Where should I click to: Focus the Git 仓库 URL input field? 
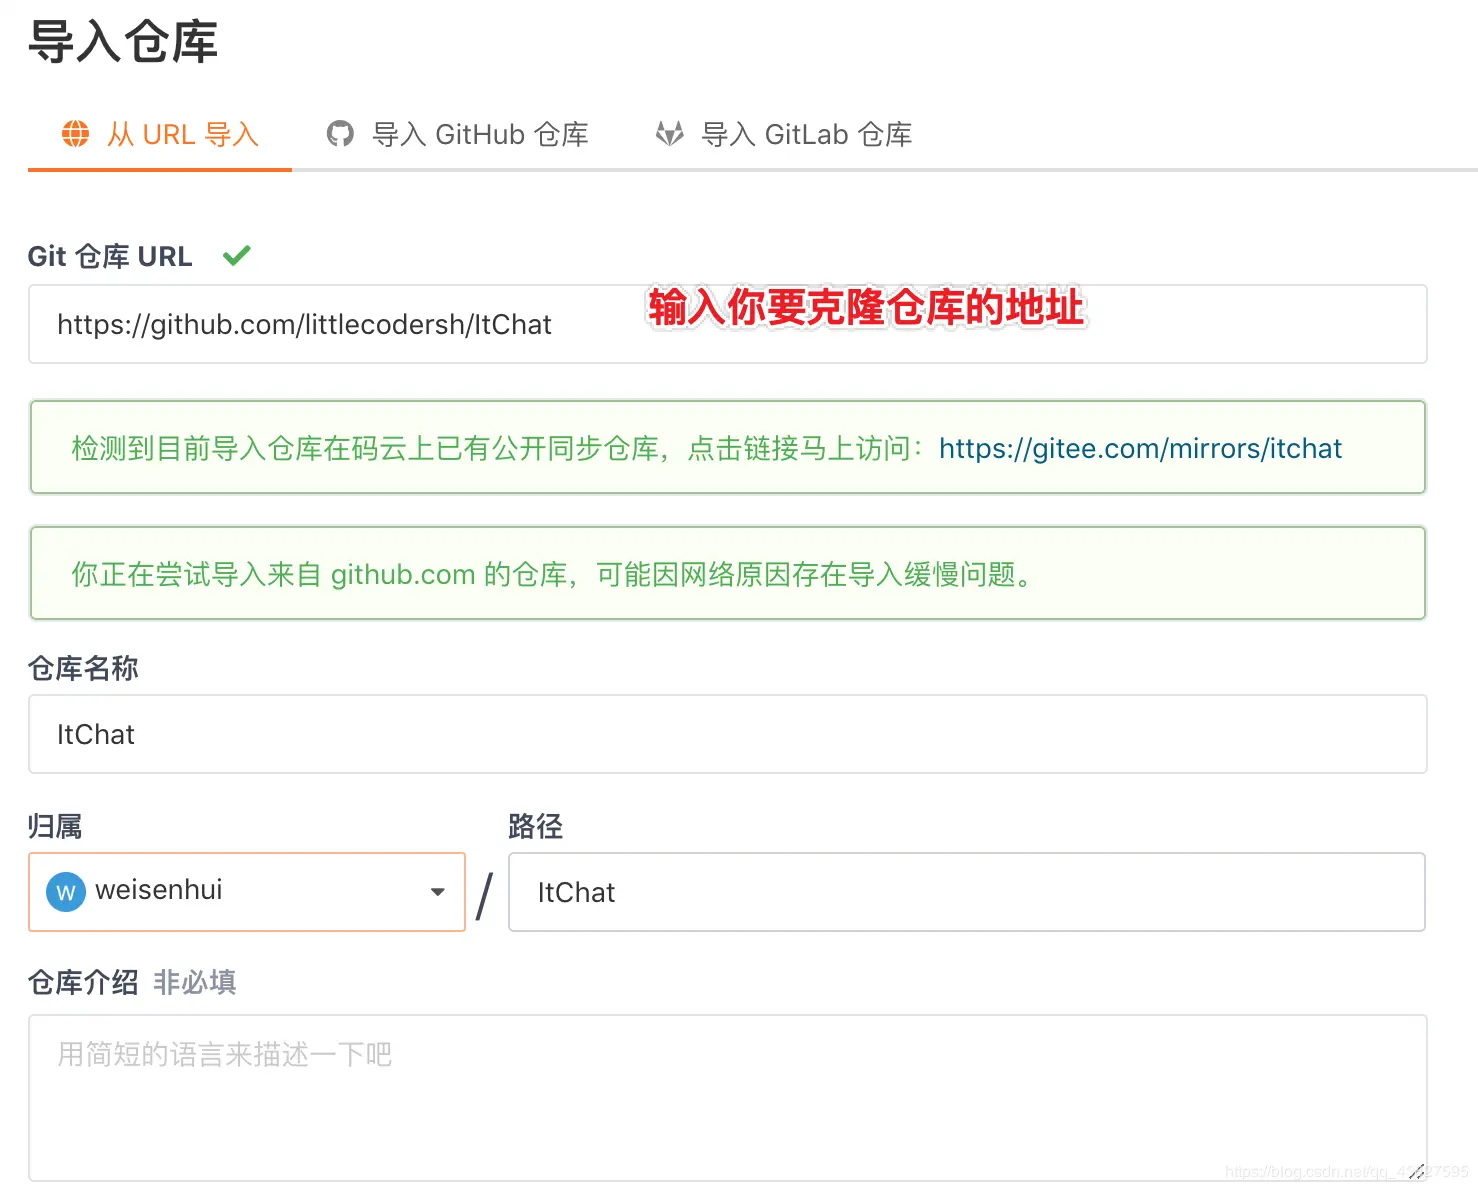(727, 324)
